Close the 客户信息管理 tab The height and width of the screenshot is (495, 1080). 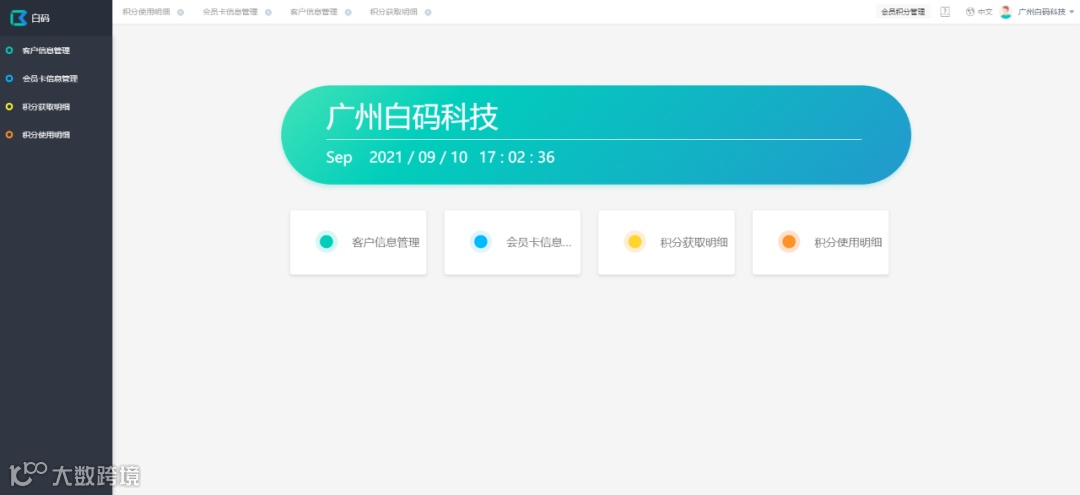tap(348, 12)
